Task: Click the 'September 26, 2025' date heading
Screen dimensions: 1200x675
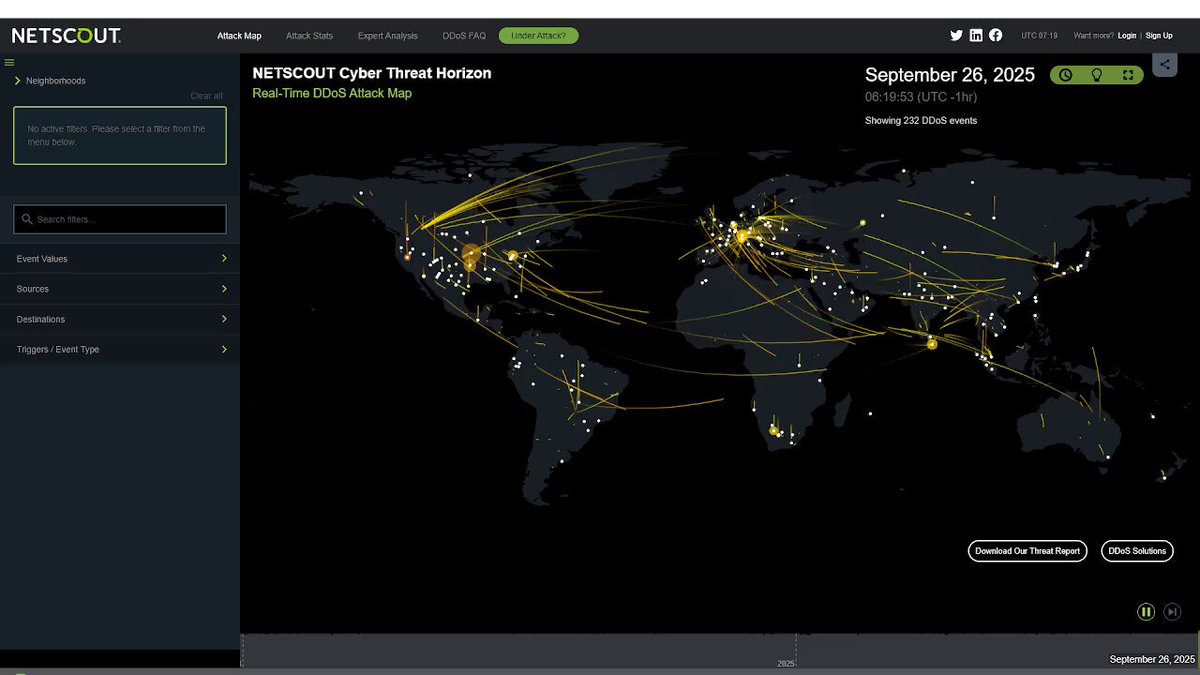Action: [x=950, y=75]
